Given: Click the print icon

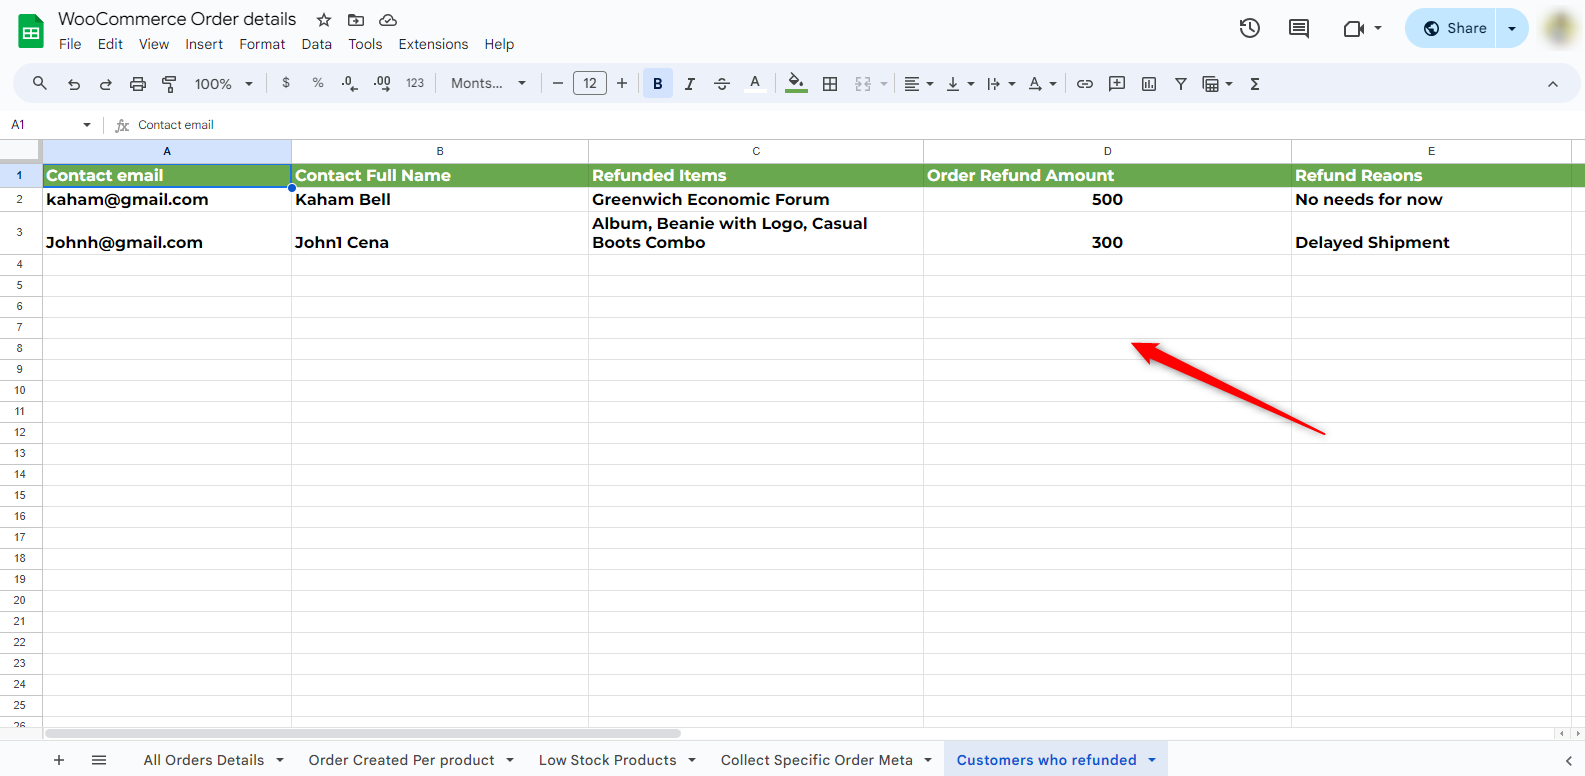Looking at the screenshot, I should [138, 84].
